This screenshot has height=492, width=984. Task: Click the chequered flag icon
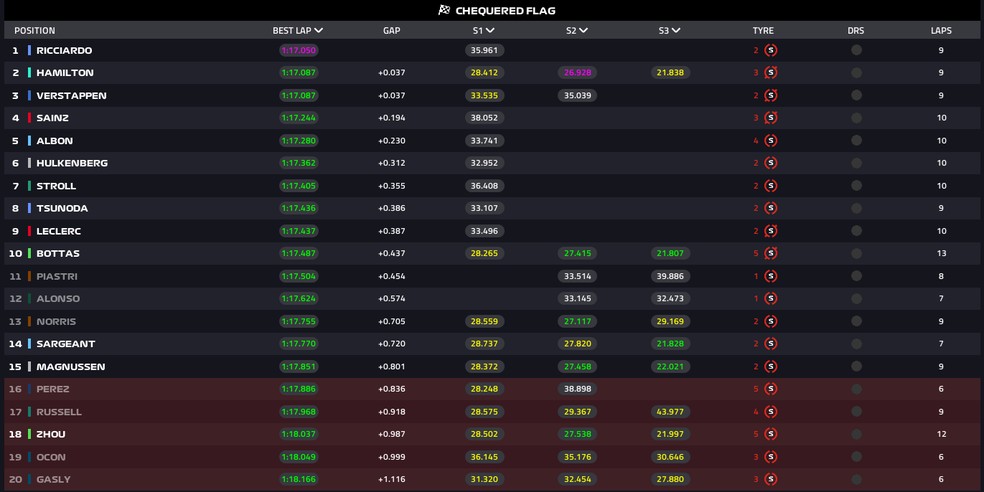(x=444, y=10)
